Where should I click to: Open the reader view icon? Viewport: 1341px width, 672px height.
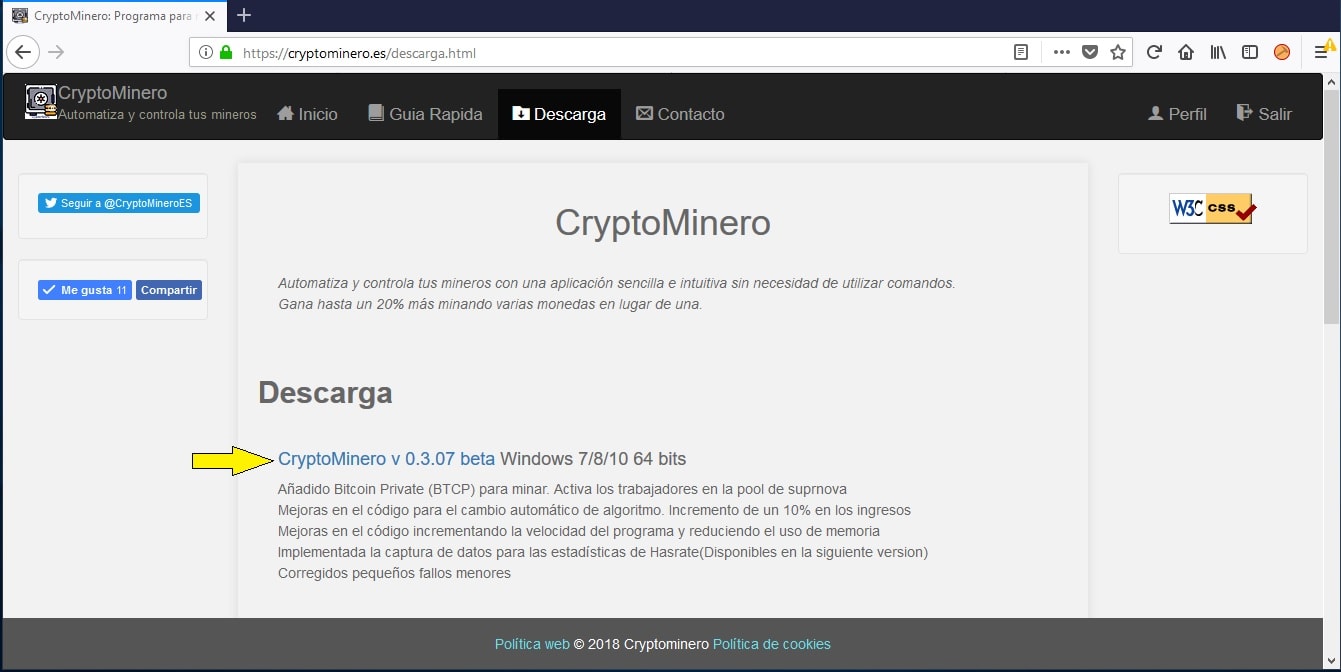[x=1020, y=52]
